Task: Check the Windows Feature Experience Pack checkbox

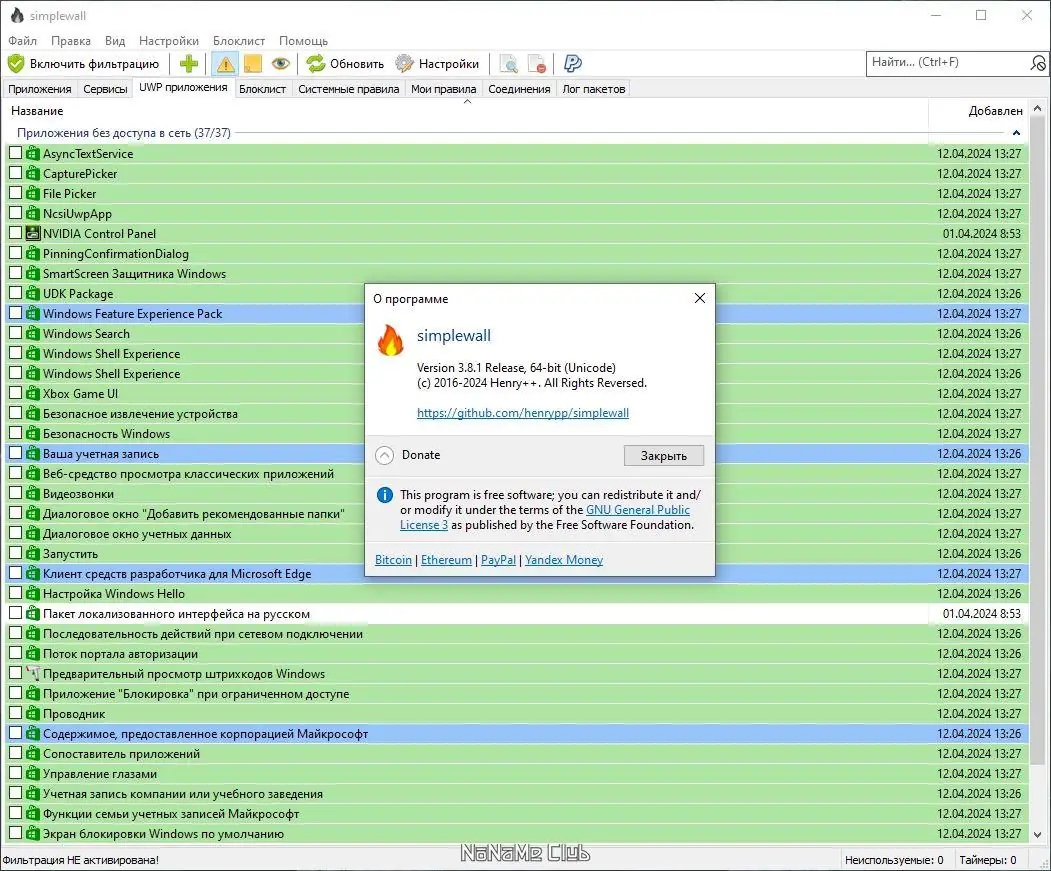Action: click(x=15, y=313)
